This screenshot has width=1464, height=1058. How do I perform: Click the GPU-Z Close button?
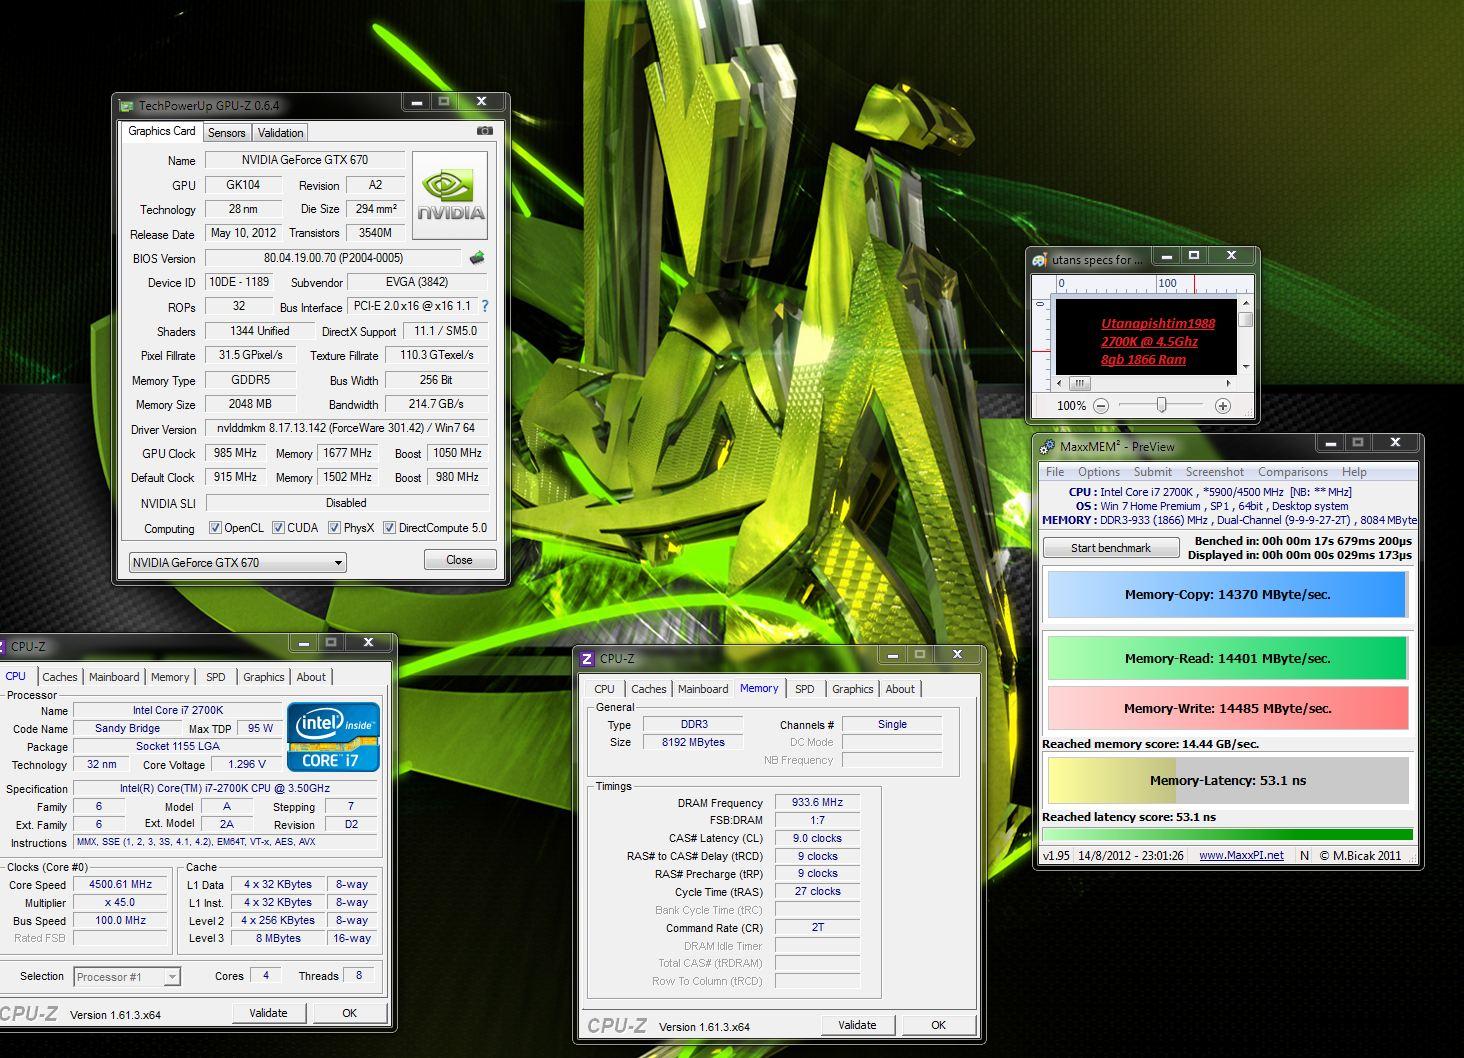coord(459,560)
